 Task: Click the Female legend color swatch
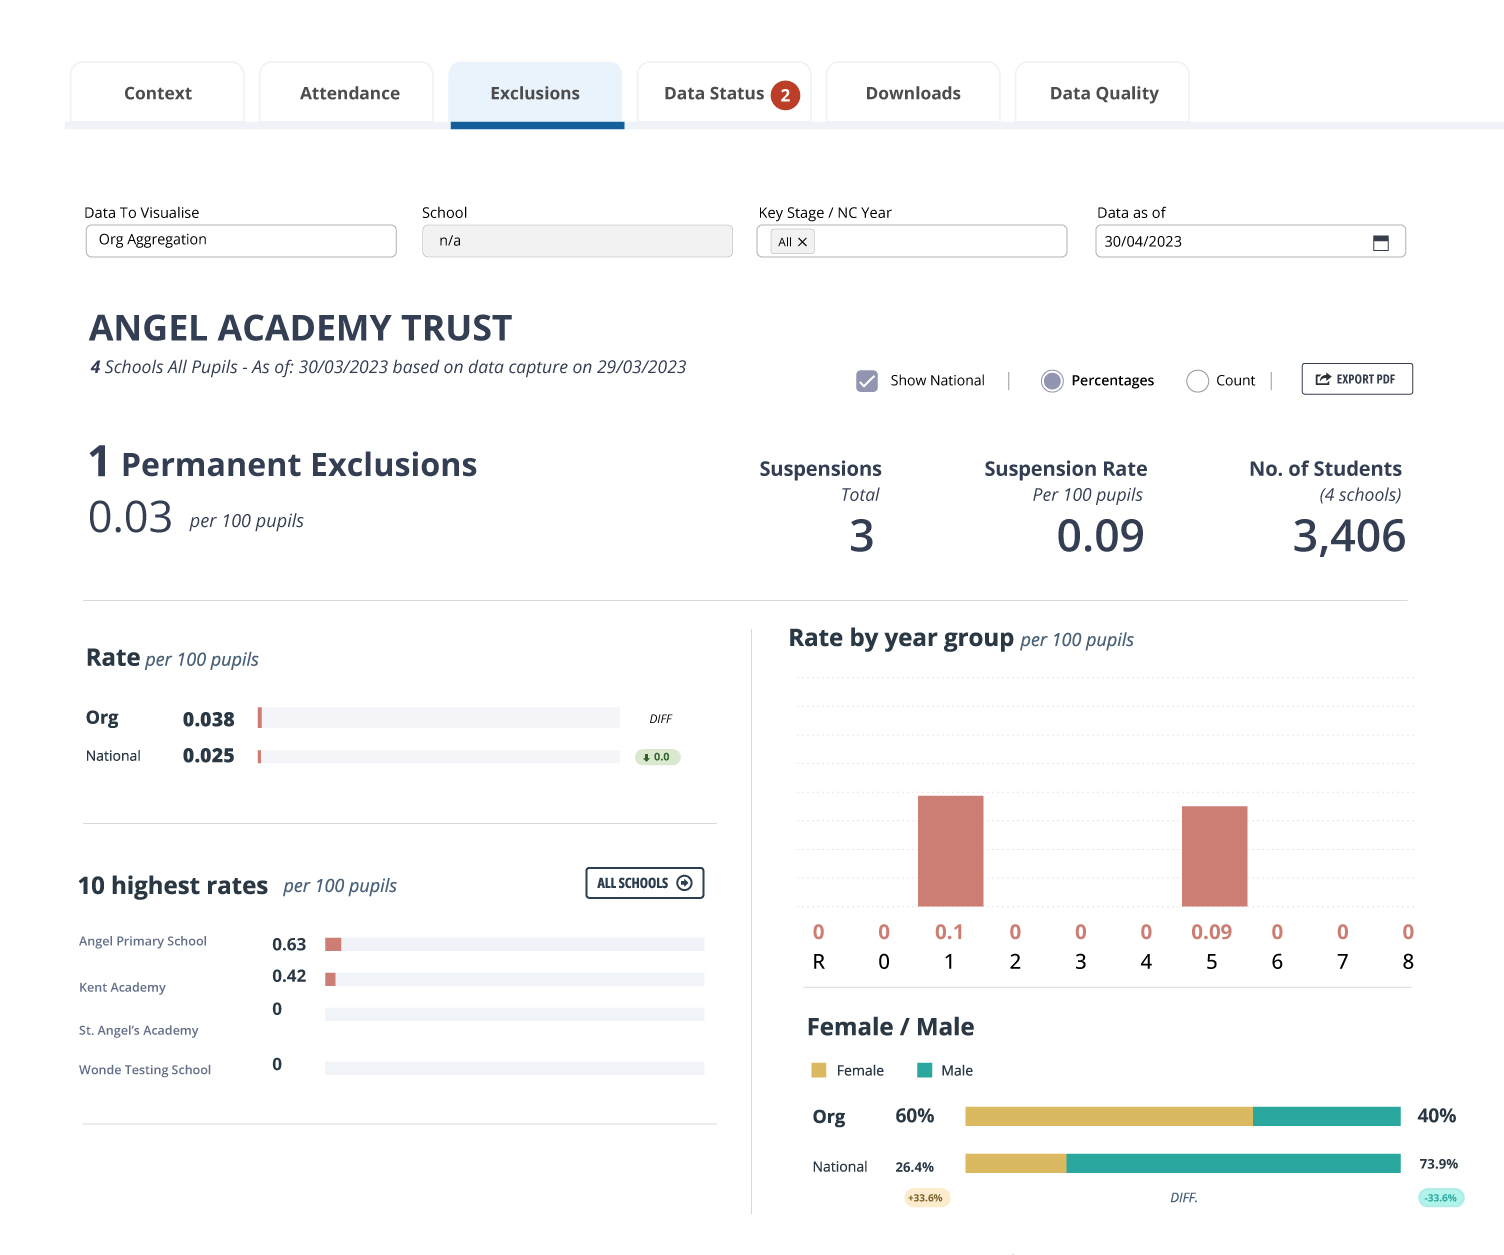coord(819,1070)
